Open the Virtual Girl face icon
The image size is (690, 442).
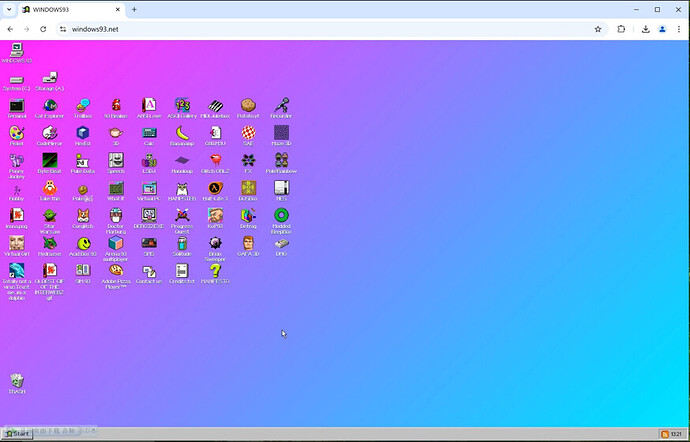[17, 243]
